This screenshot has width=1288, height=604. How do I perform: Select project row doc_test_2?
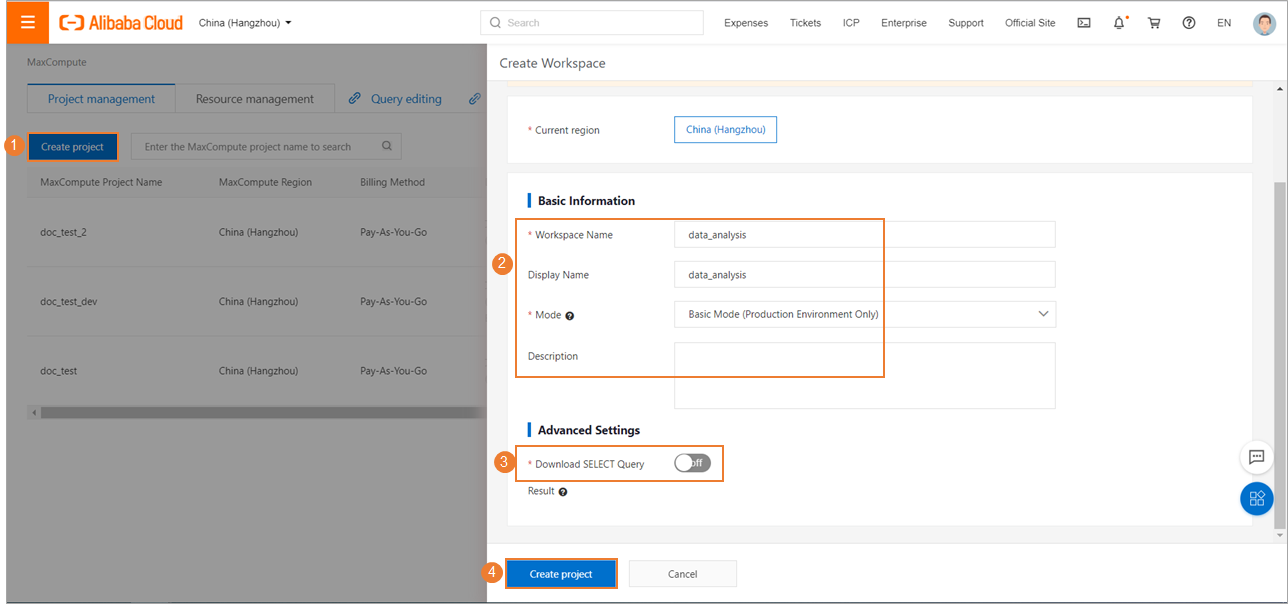point(256,232)
